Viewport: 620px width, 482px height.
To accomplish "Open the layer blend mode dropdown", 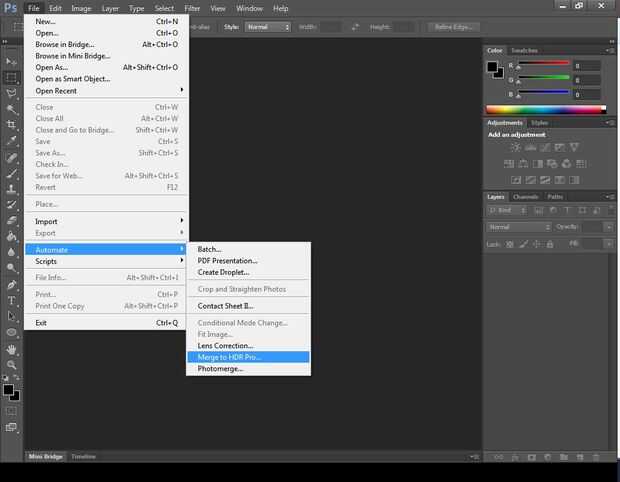I will [x=518, y=227].
